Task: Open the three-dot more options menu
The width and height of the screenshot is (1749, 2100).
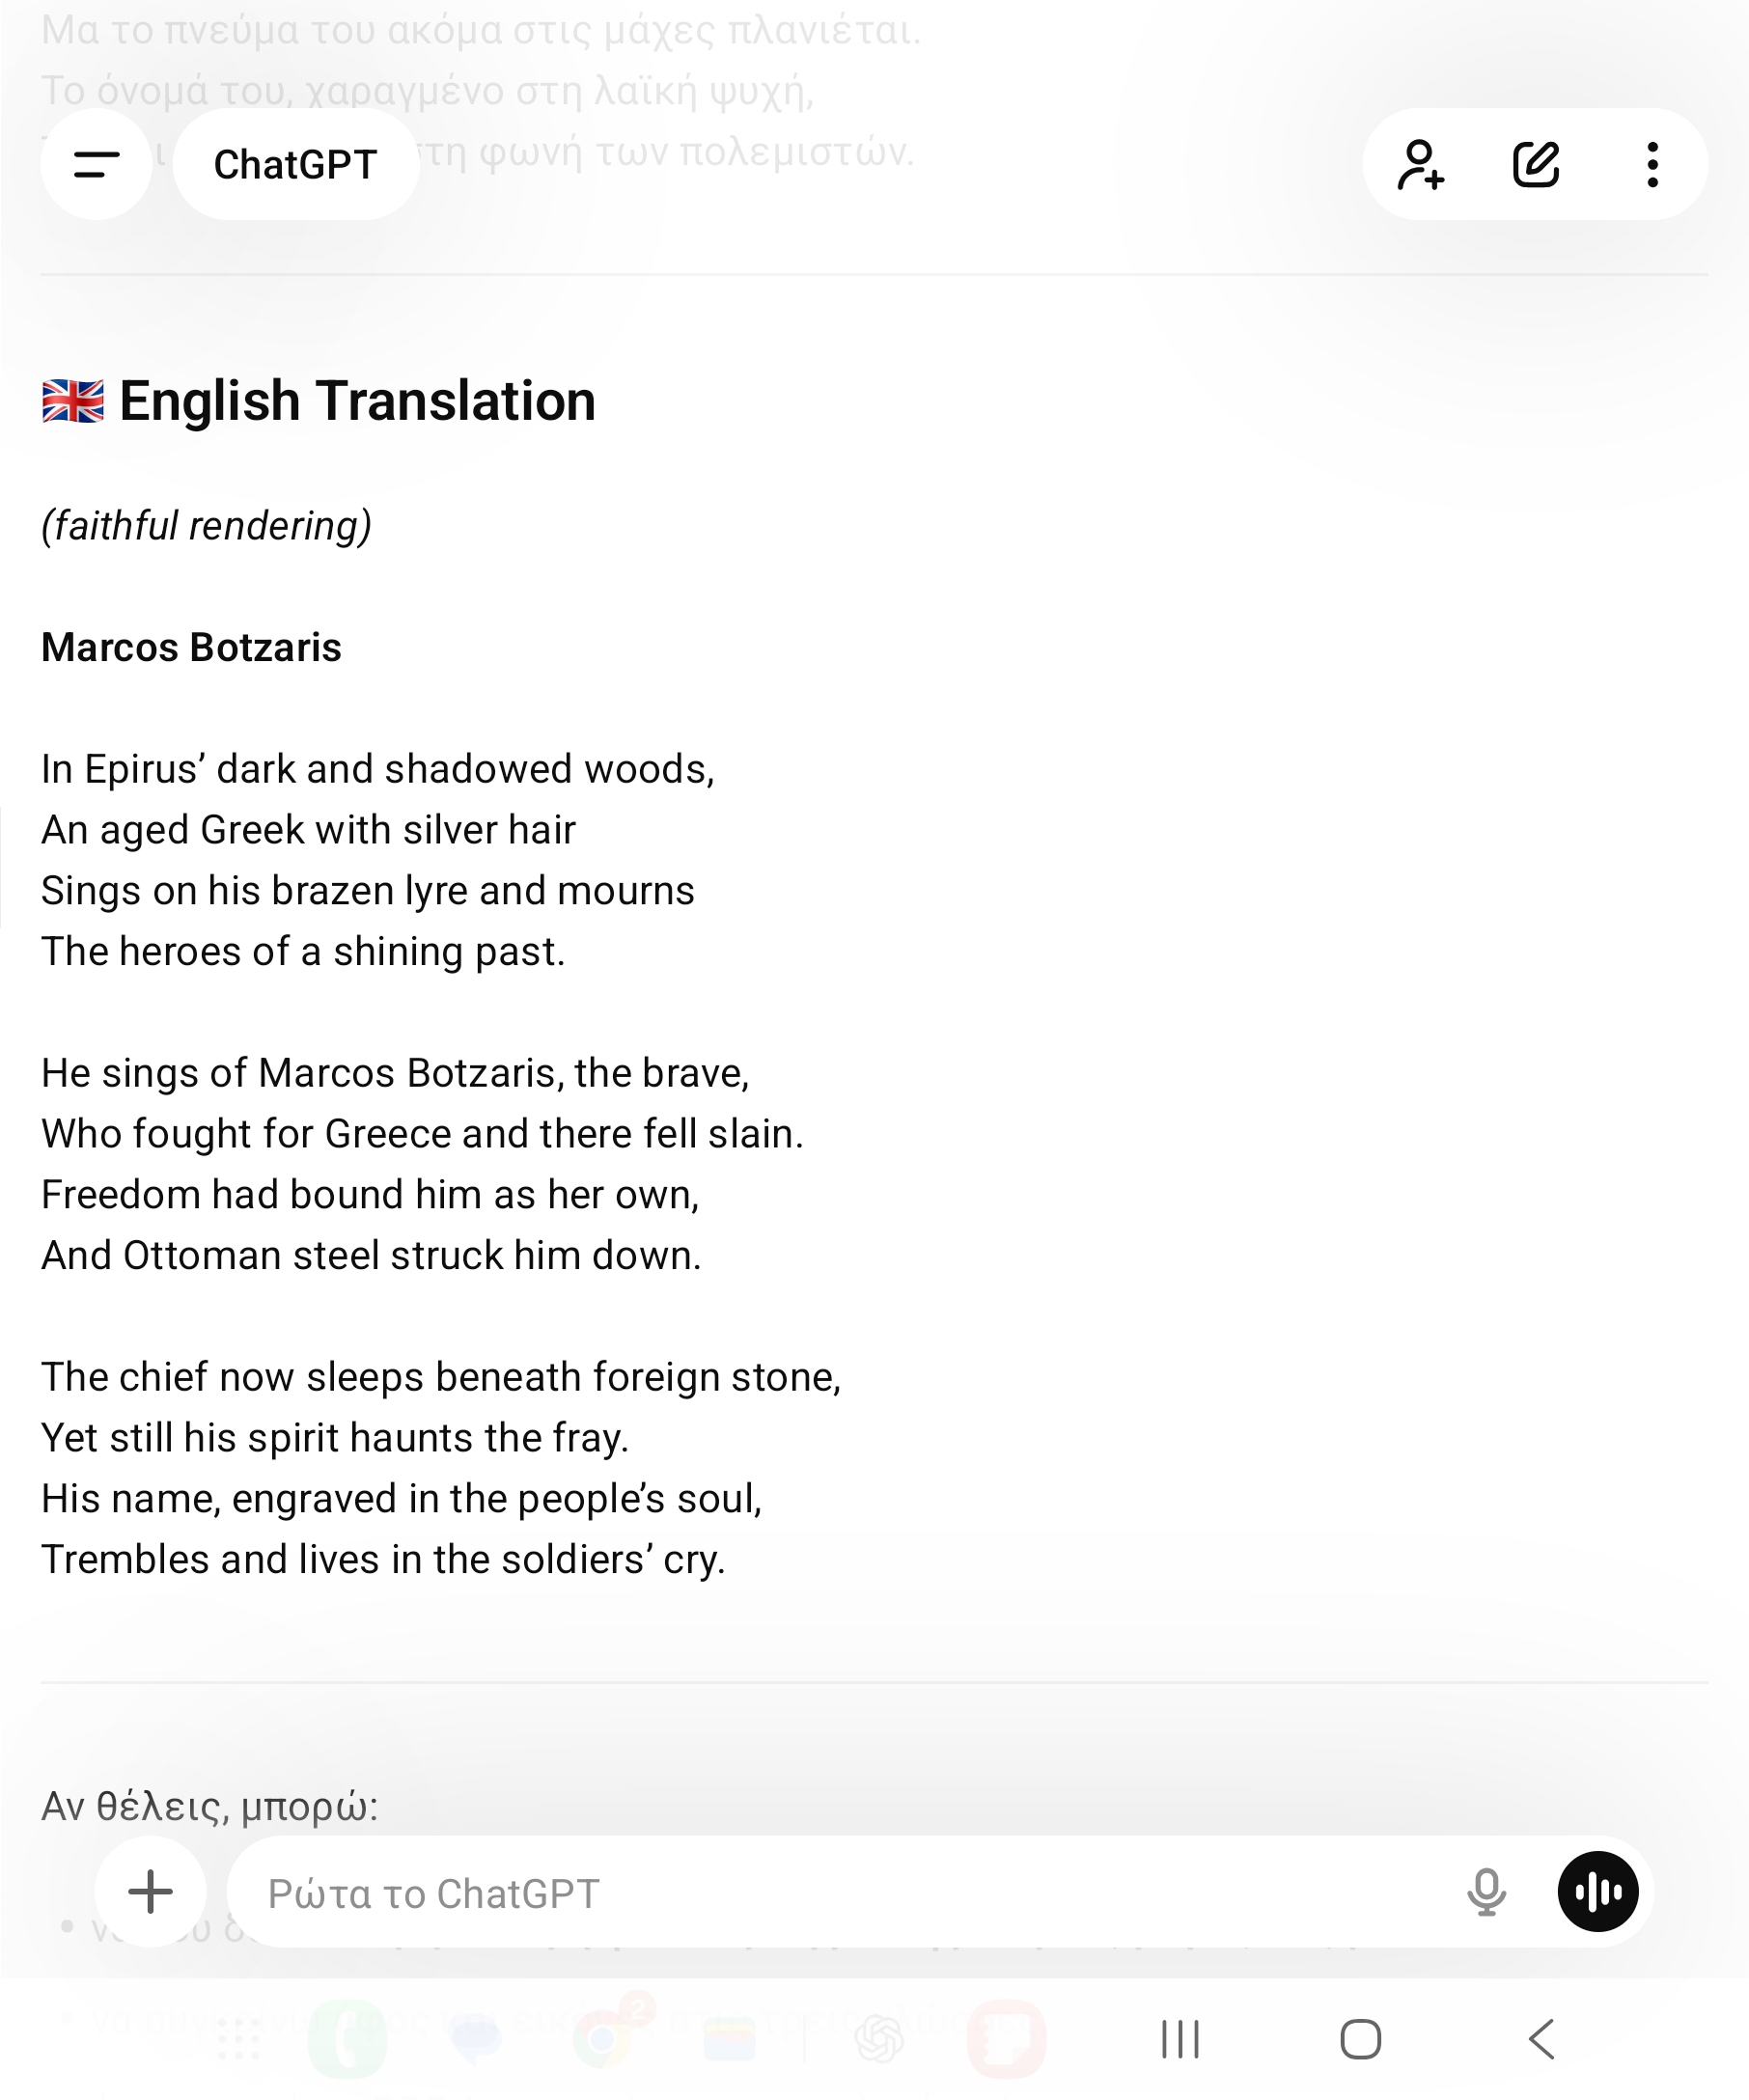Action: [1652, 164]
